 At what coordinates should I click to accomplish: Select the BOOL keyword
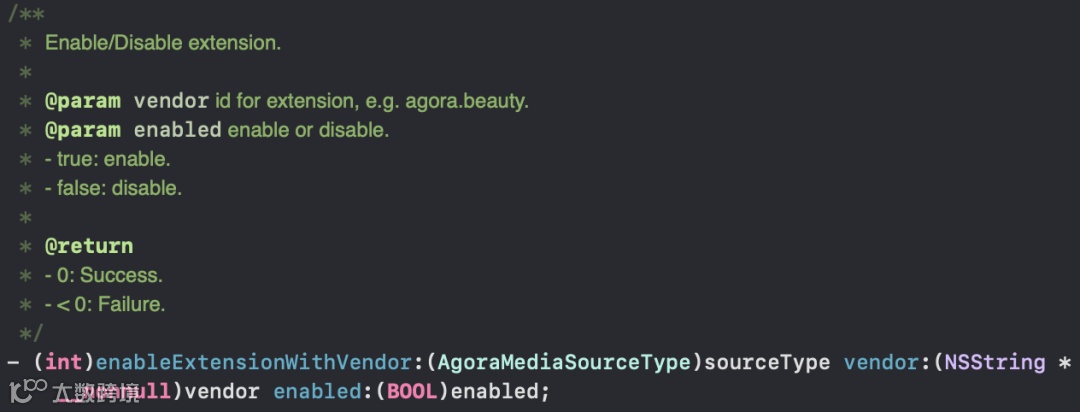click(412, 391)
